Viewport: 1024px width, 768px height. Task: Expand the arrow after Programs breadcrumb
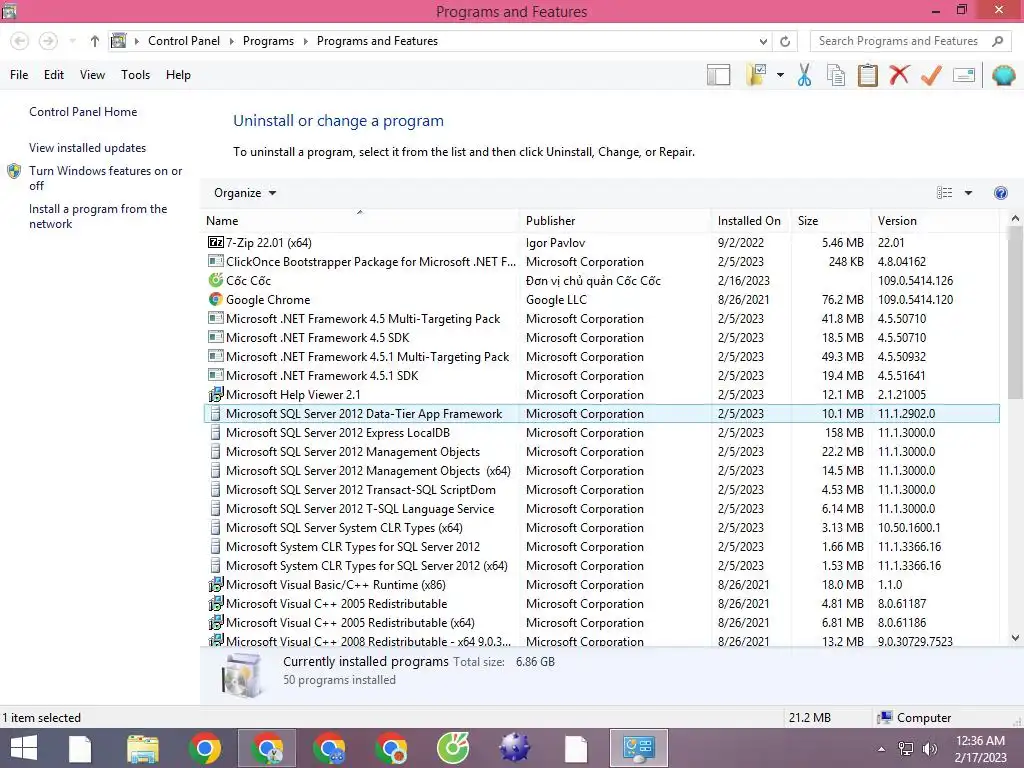pos(305,41)
